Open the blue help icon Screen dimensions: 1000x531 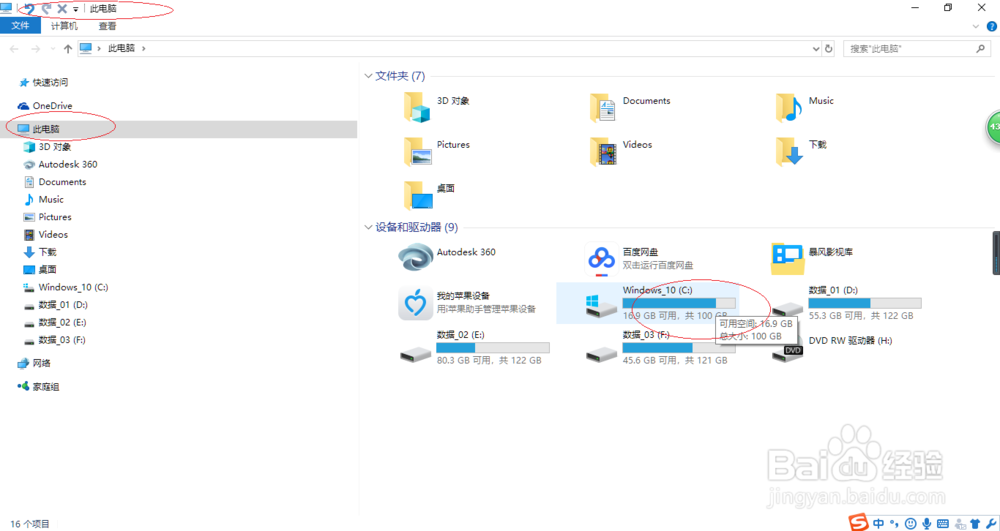(x=992, y=26)
